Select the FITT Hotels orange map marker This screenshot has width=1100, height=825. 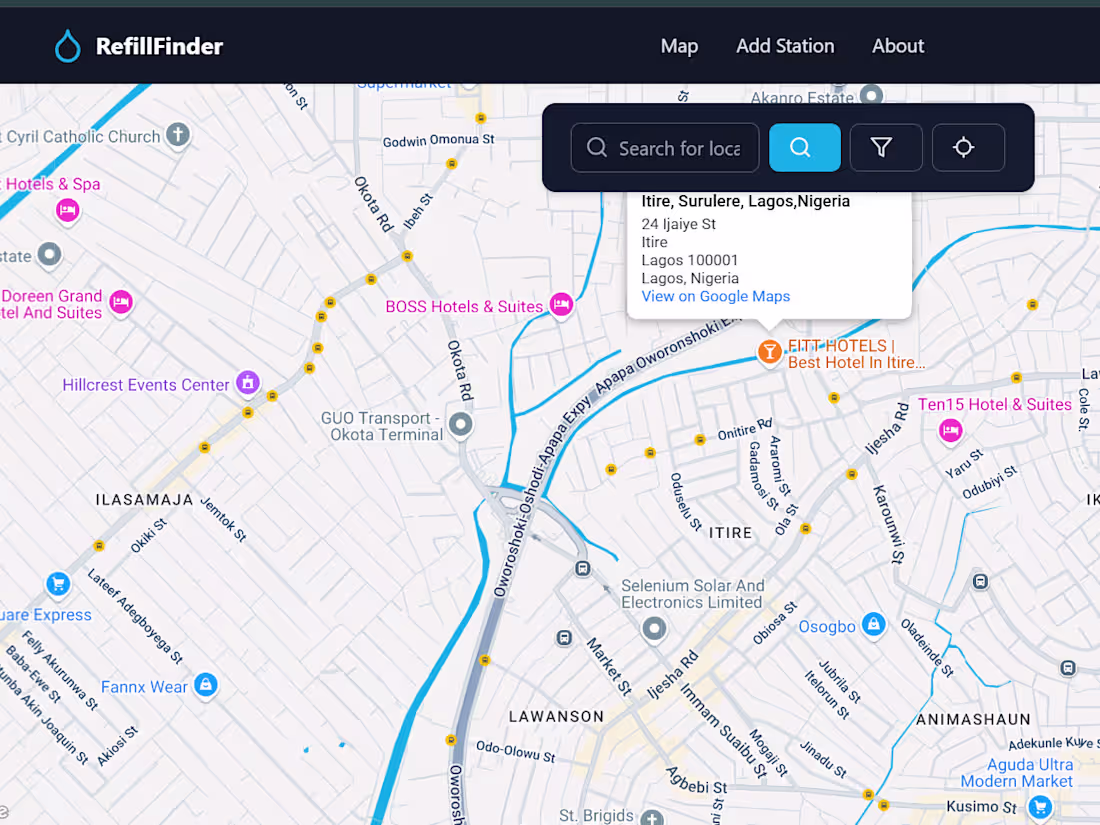coord(768,353)
